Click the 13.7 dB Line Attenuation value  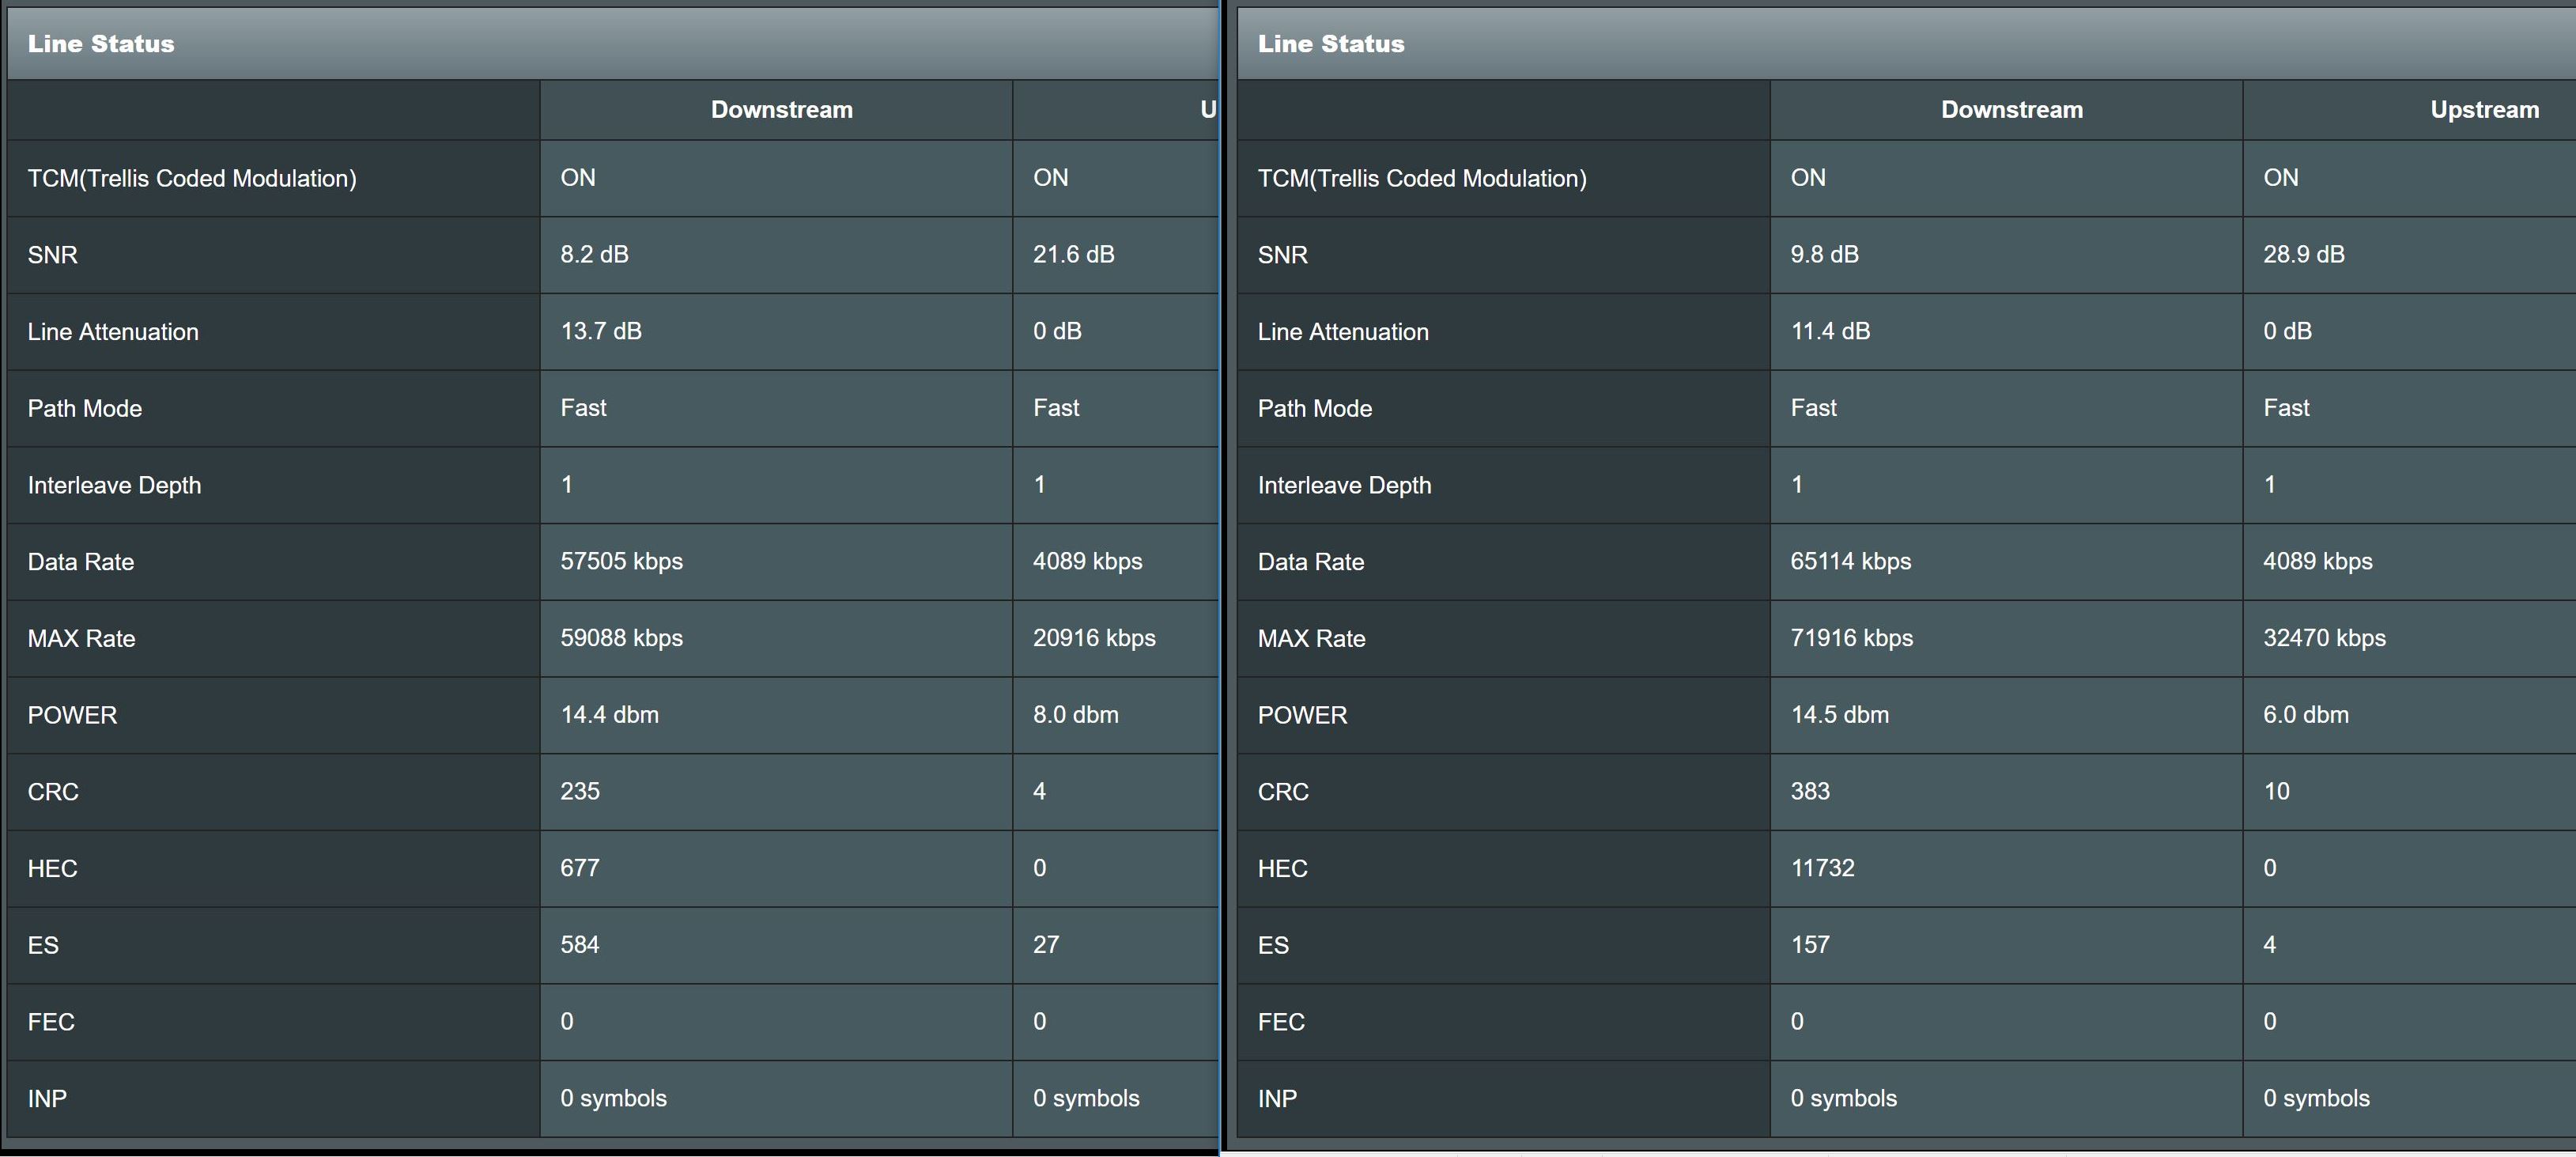[x=601, y=331]
